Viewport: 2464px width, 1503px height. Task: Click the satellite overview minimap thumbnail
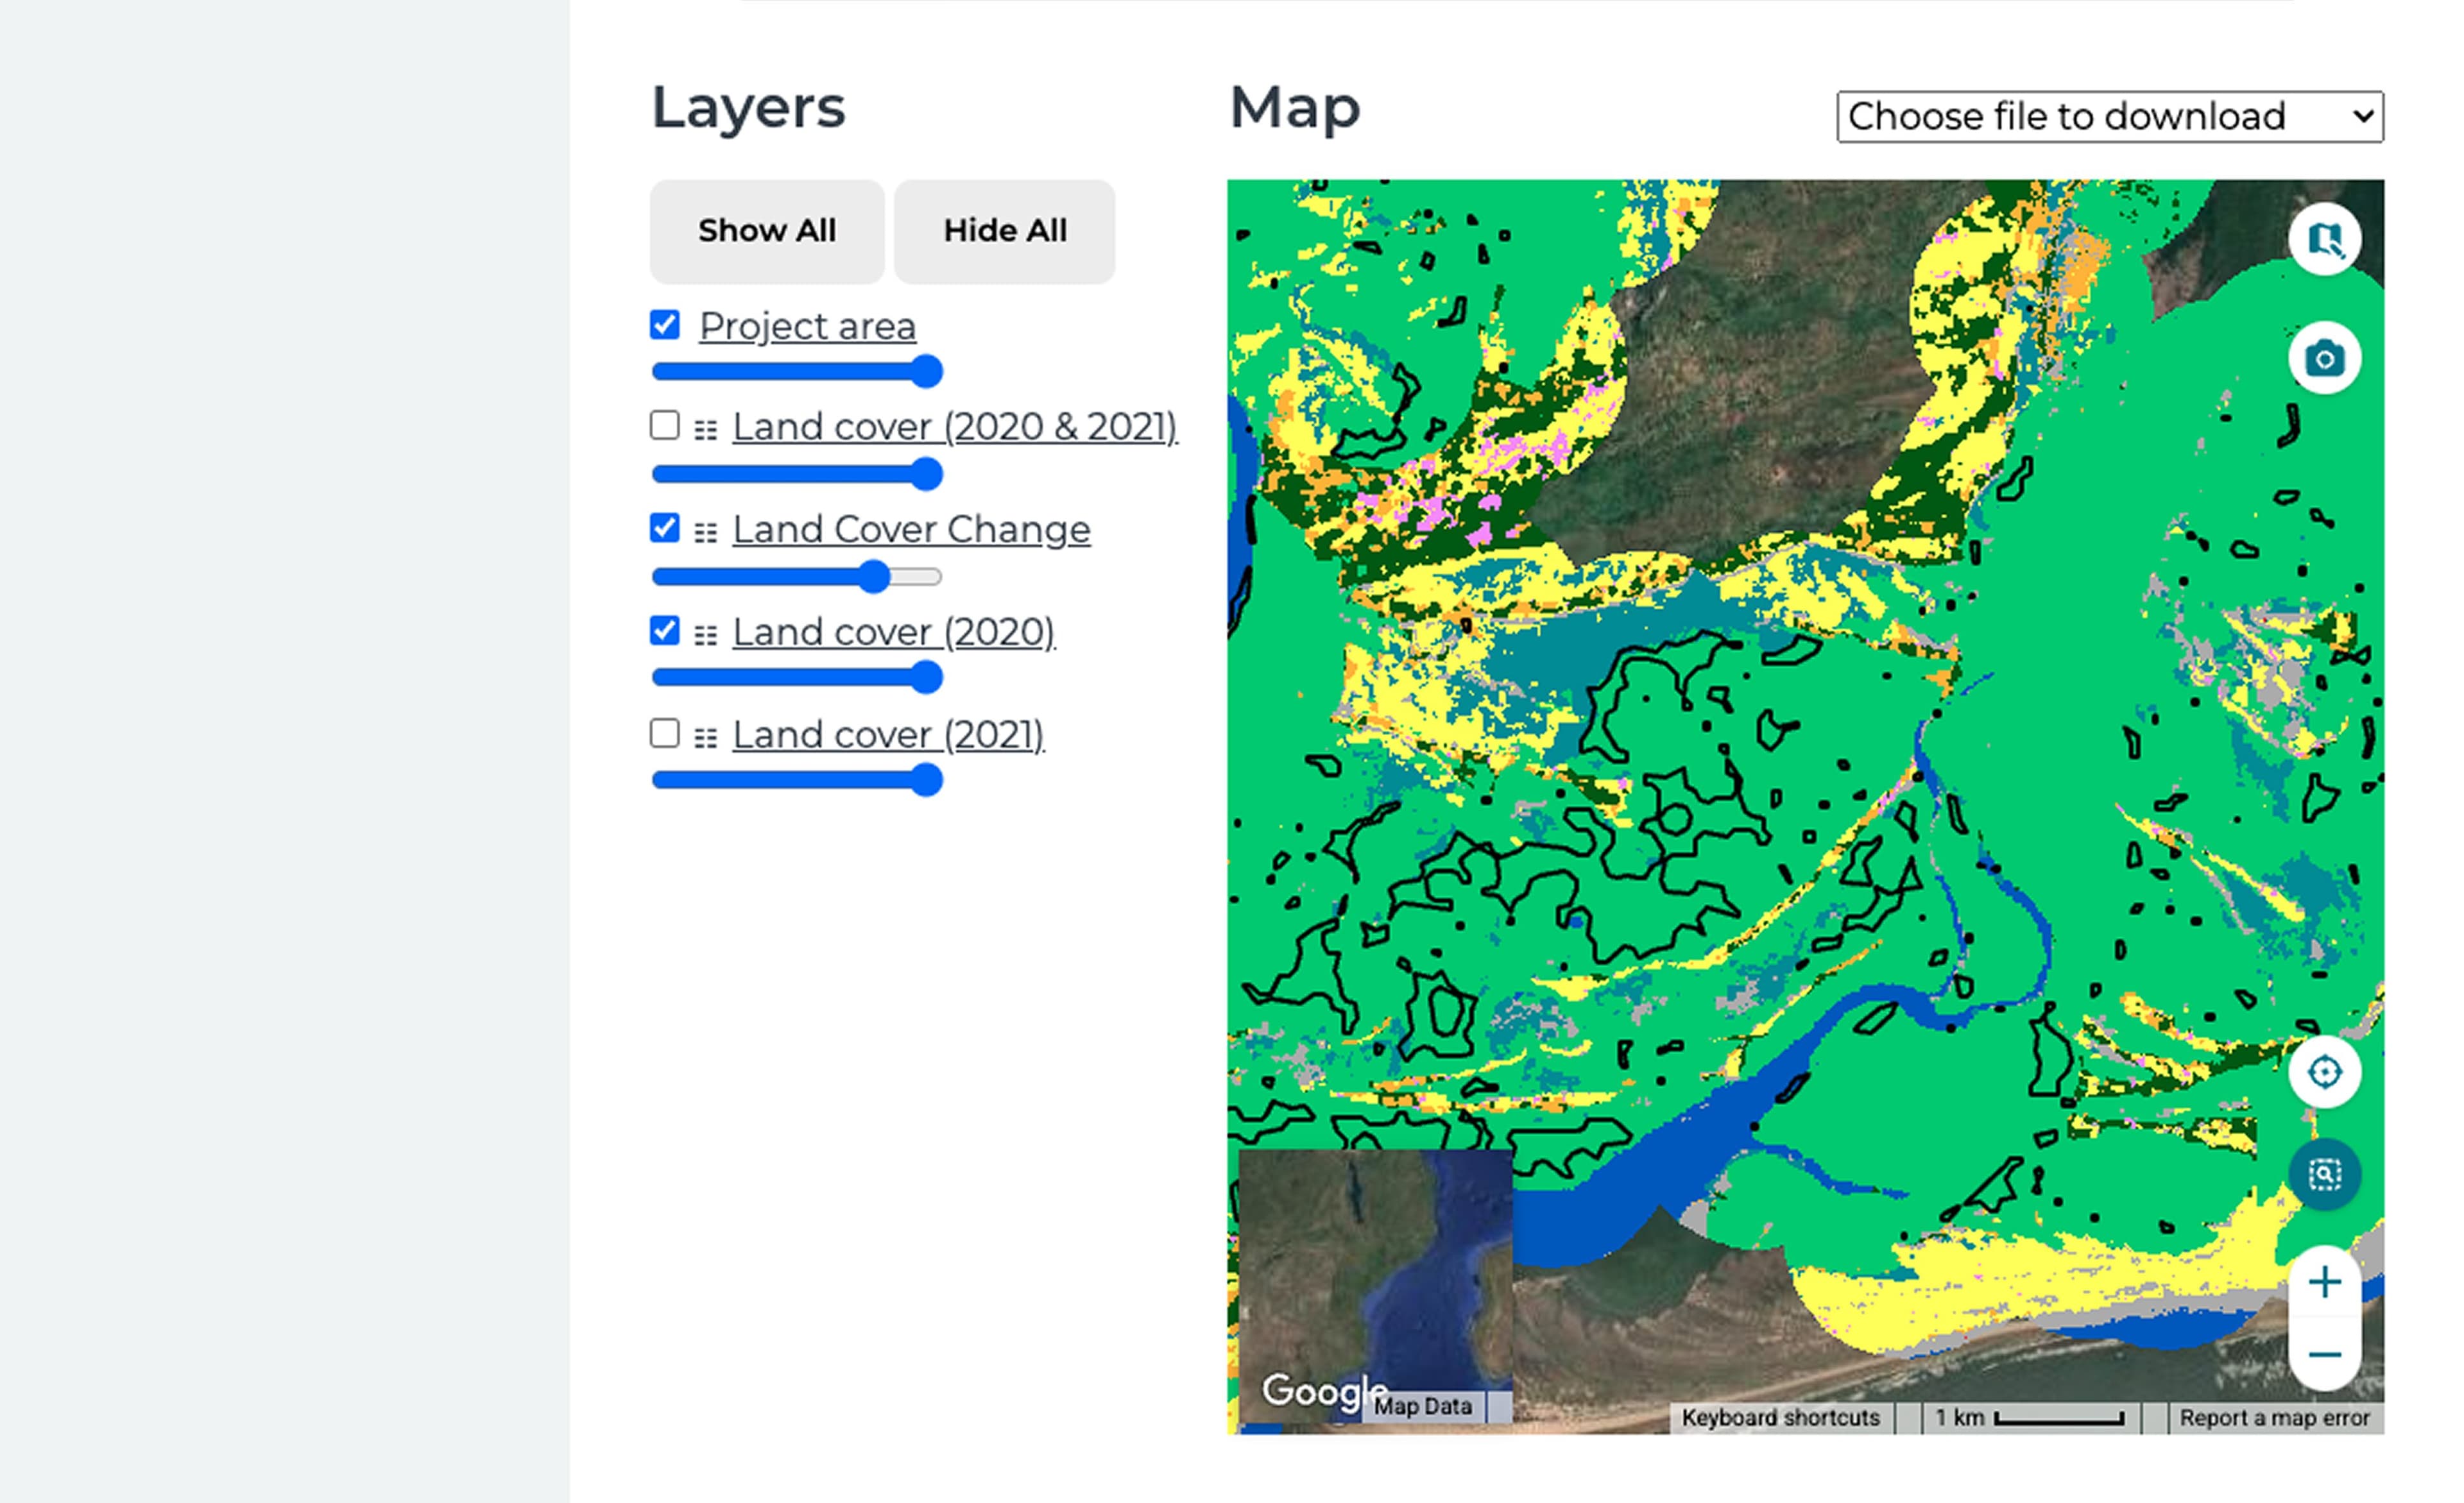coord(1375,1270)
